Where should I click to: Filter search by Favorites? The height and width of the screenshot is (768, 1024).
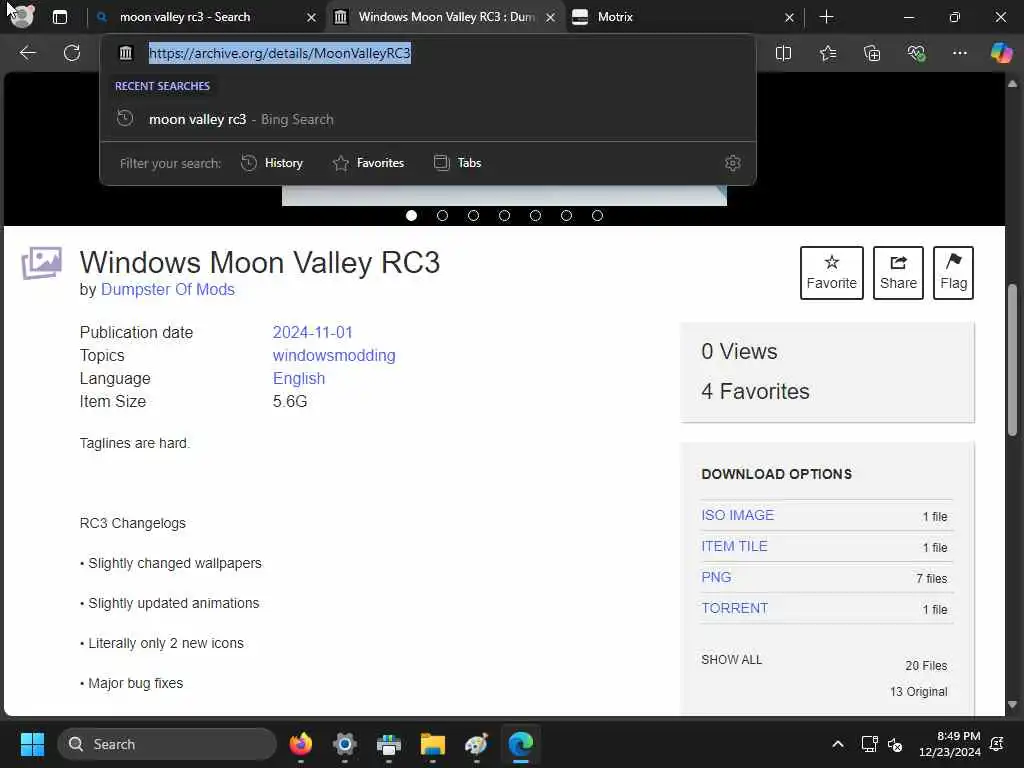369,163
